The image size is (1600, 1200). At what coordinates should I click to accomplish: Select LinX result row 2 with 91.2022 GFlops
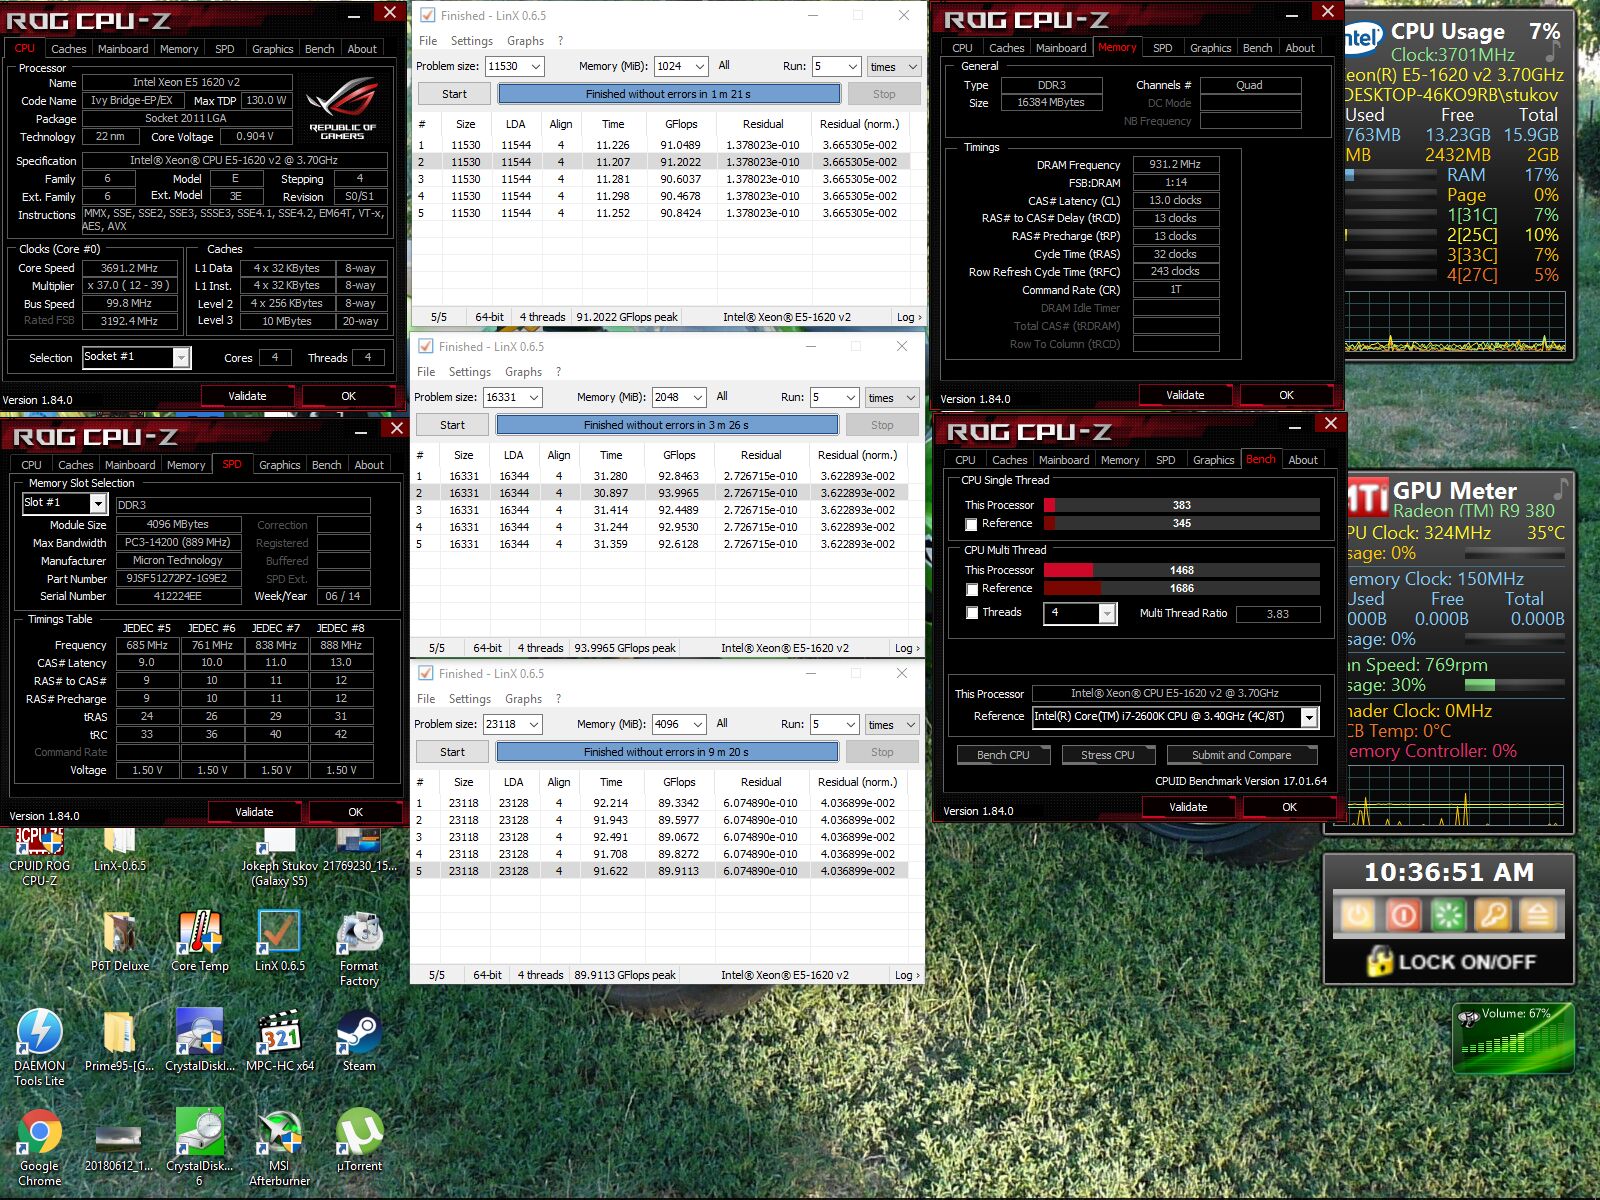click(661, 162)
